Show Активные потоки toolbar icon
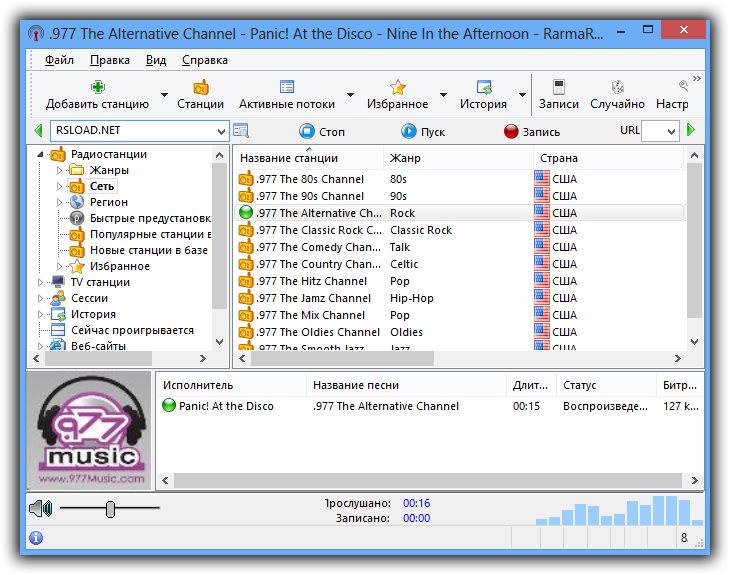Image resolution: width=730 pixels, height=575 pixels. pyautogui.click(x=287, y=87)
